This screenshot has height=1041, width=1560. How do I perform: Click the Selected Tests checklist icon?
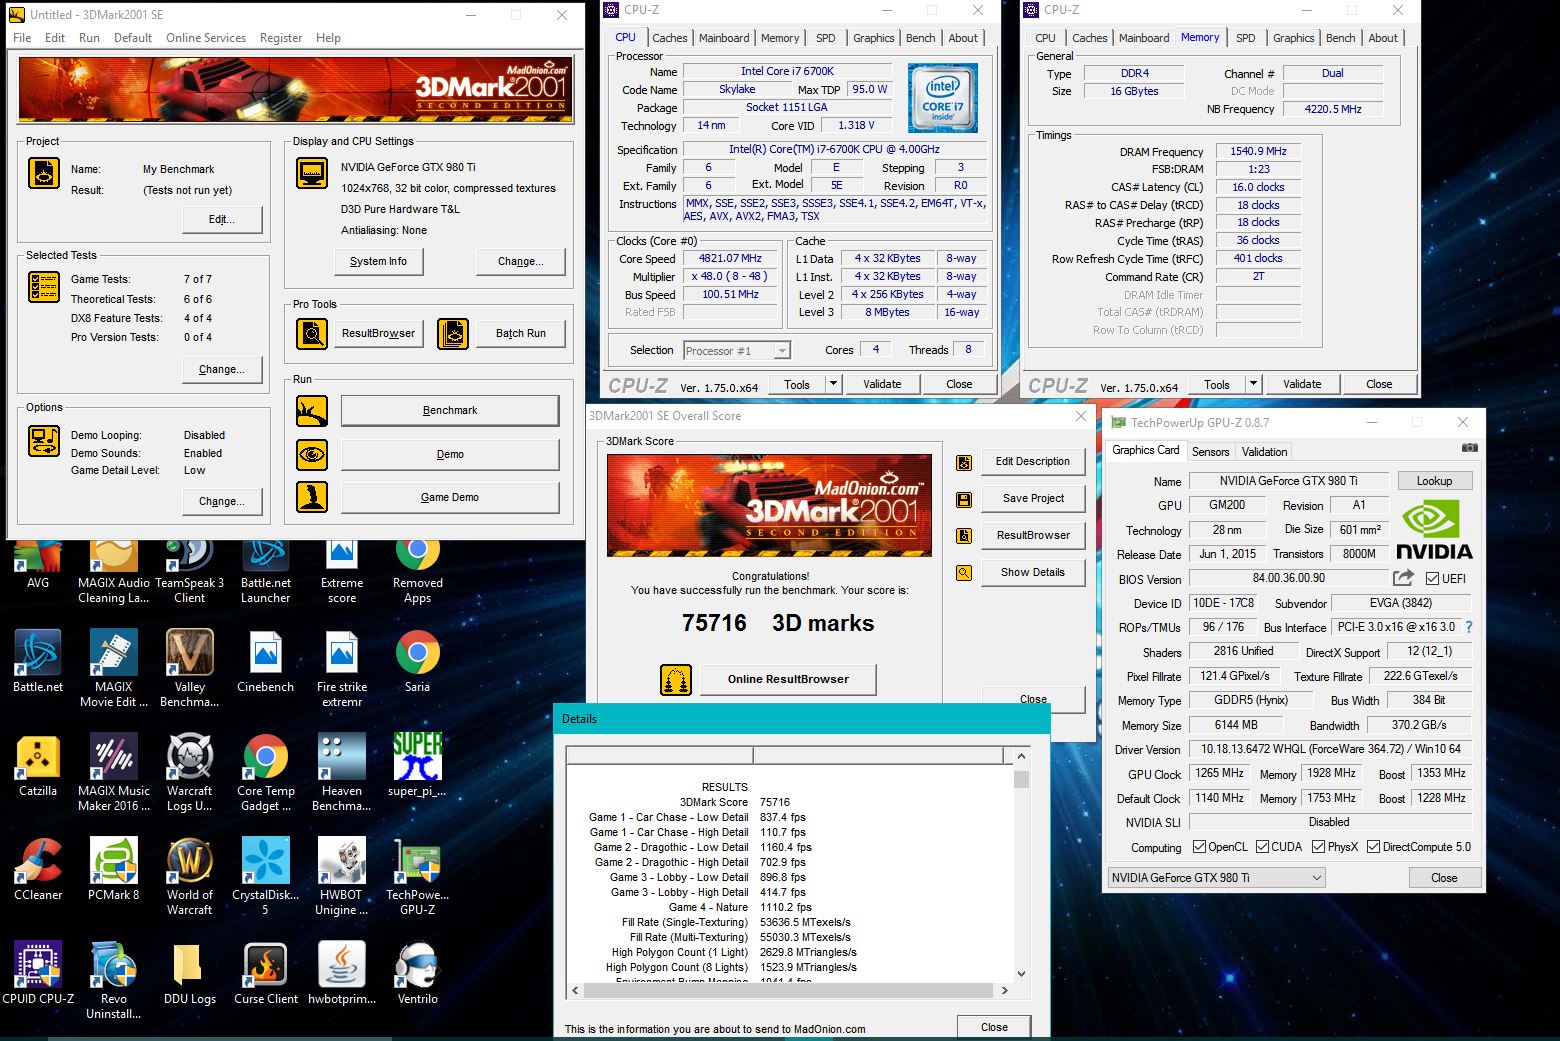44,287
